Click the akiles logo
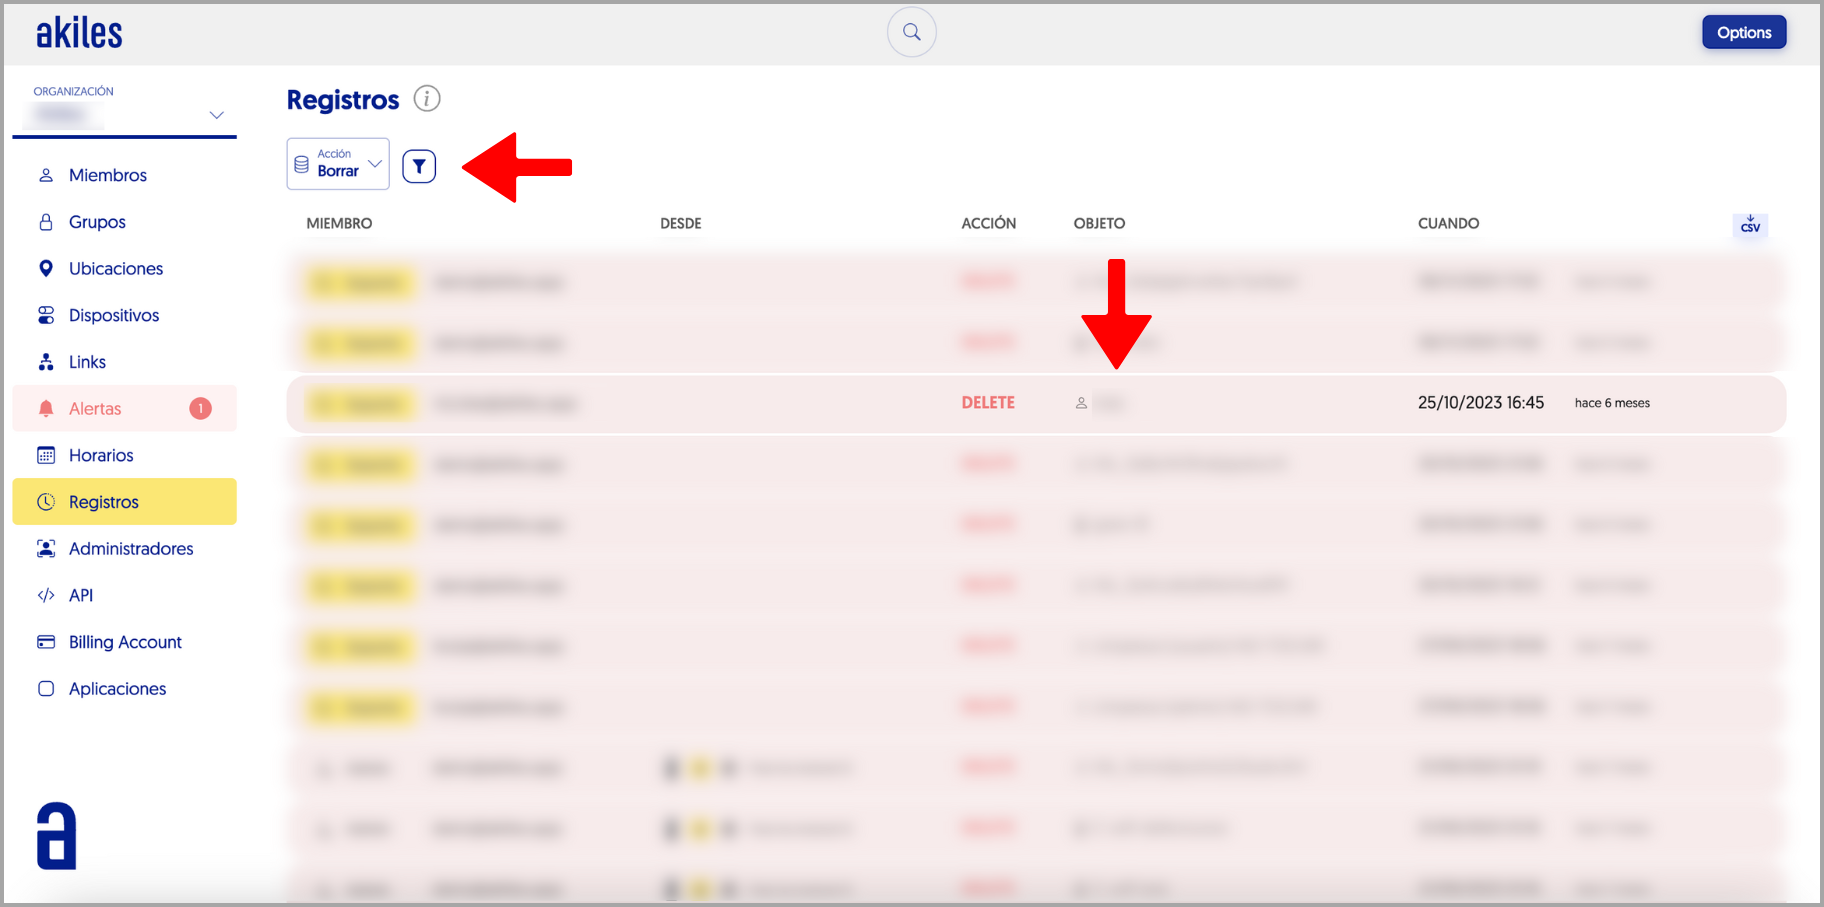This screenshot has height=907, width=1824. 79,33
